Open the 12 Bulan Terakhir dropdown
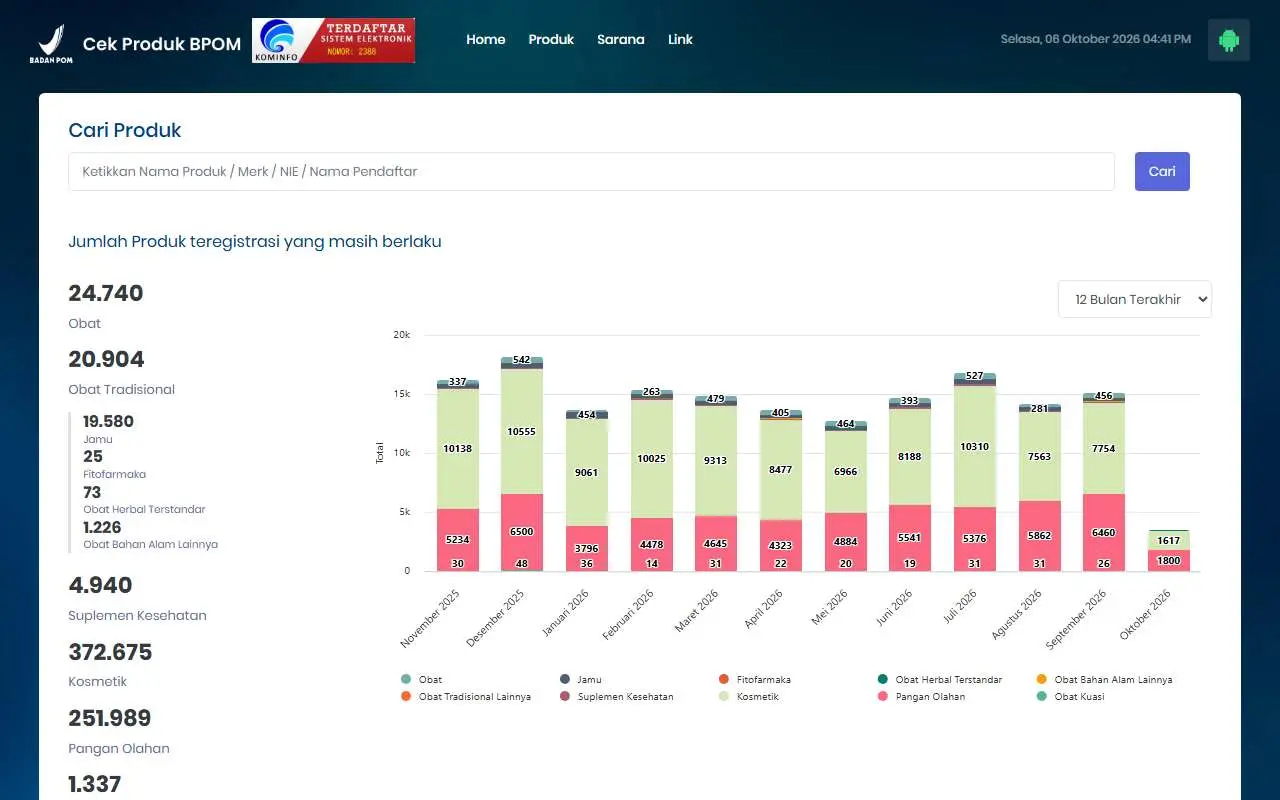 pyautogui.click(x=1135, y=299)
